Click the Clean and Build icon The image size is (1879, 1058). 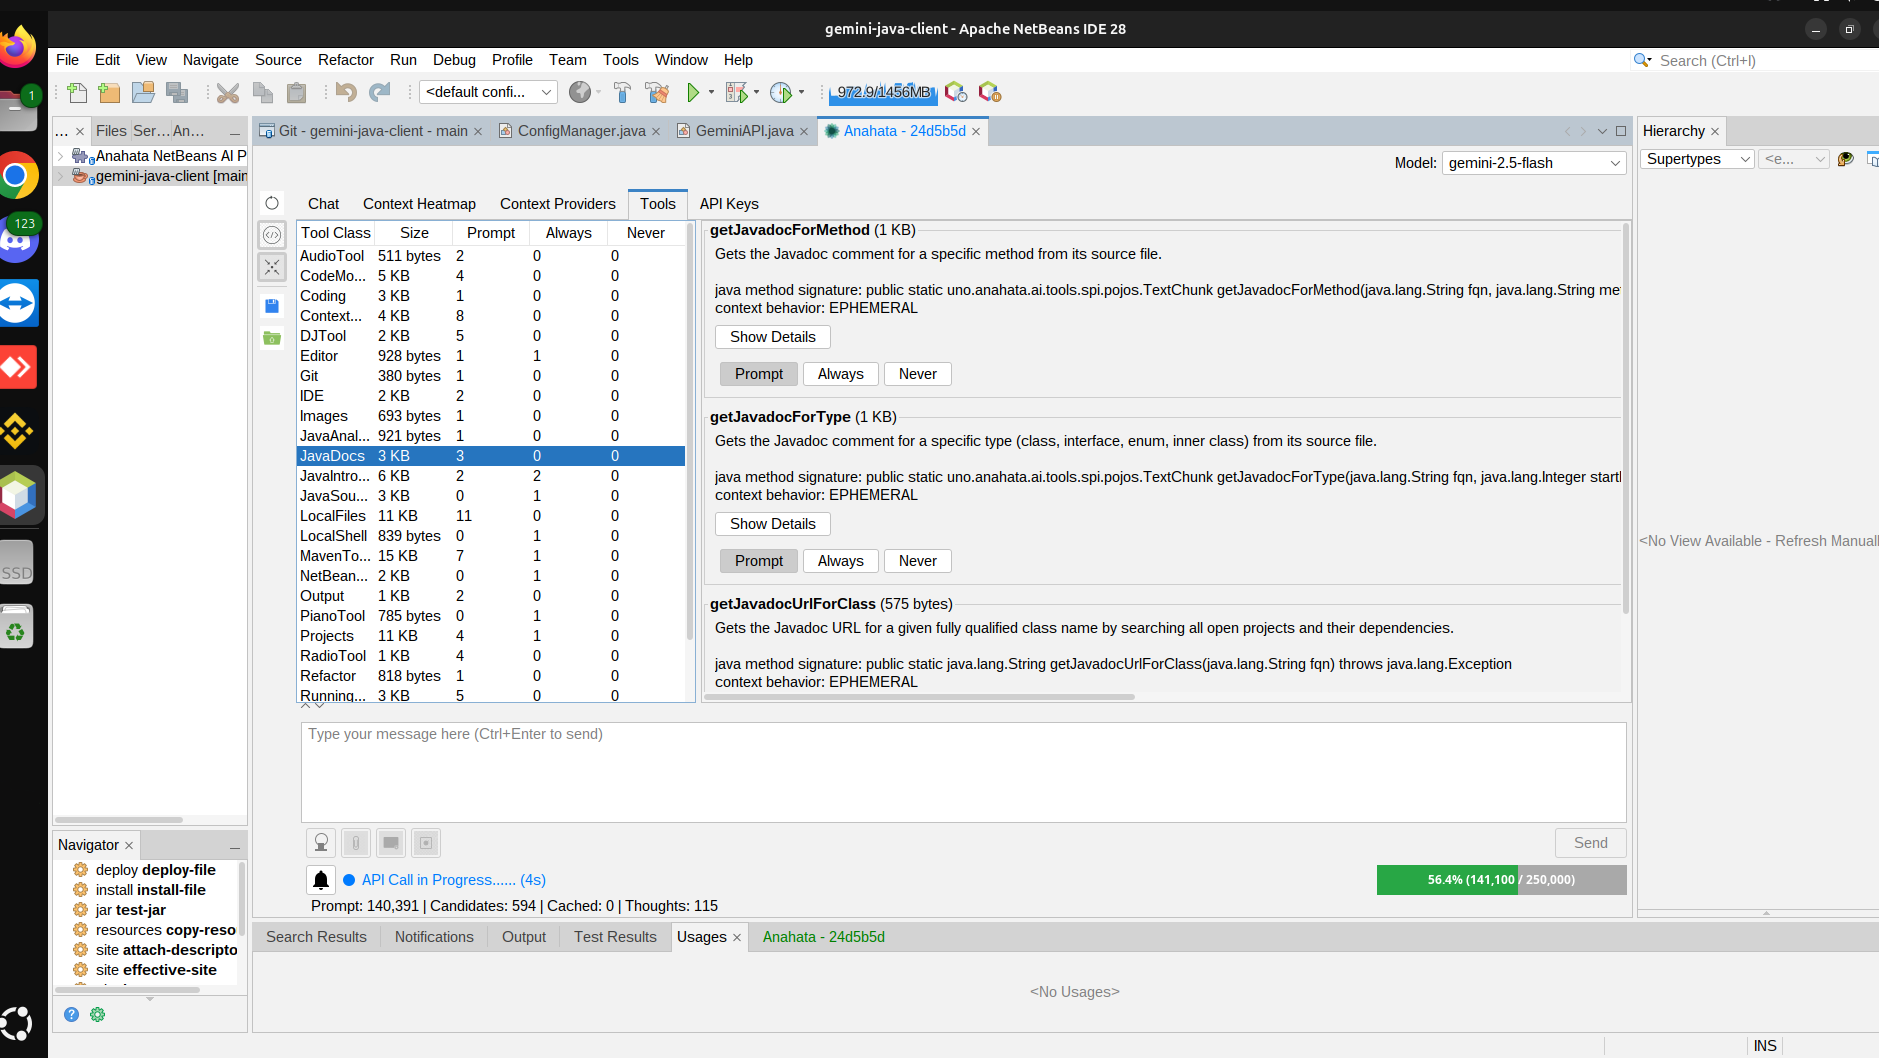657,93
